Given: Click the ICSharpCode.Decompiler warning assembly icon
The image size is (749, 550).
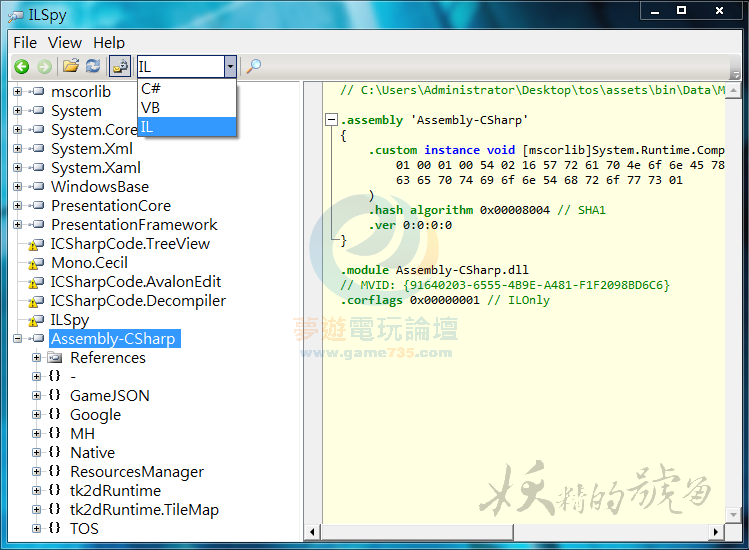Looking at the screenshot, I should pos(37,301).
